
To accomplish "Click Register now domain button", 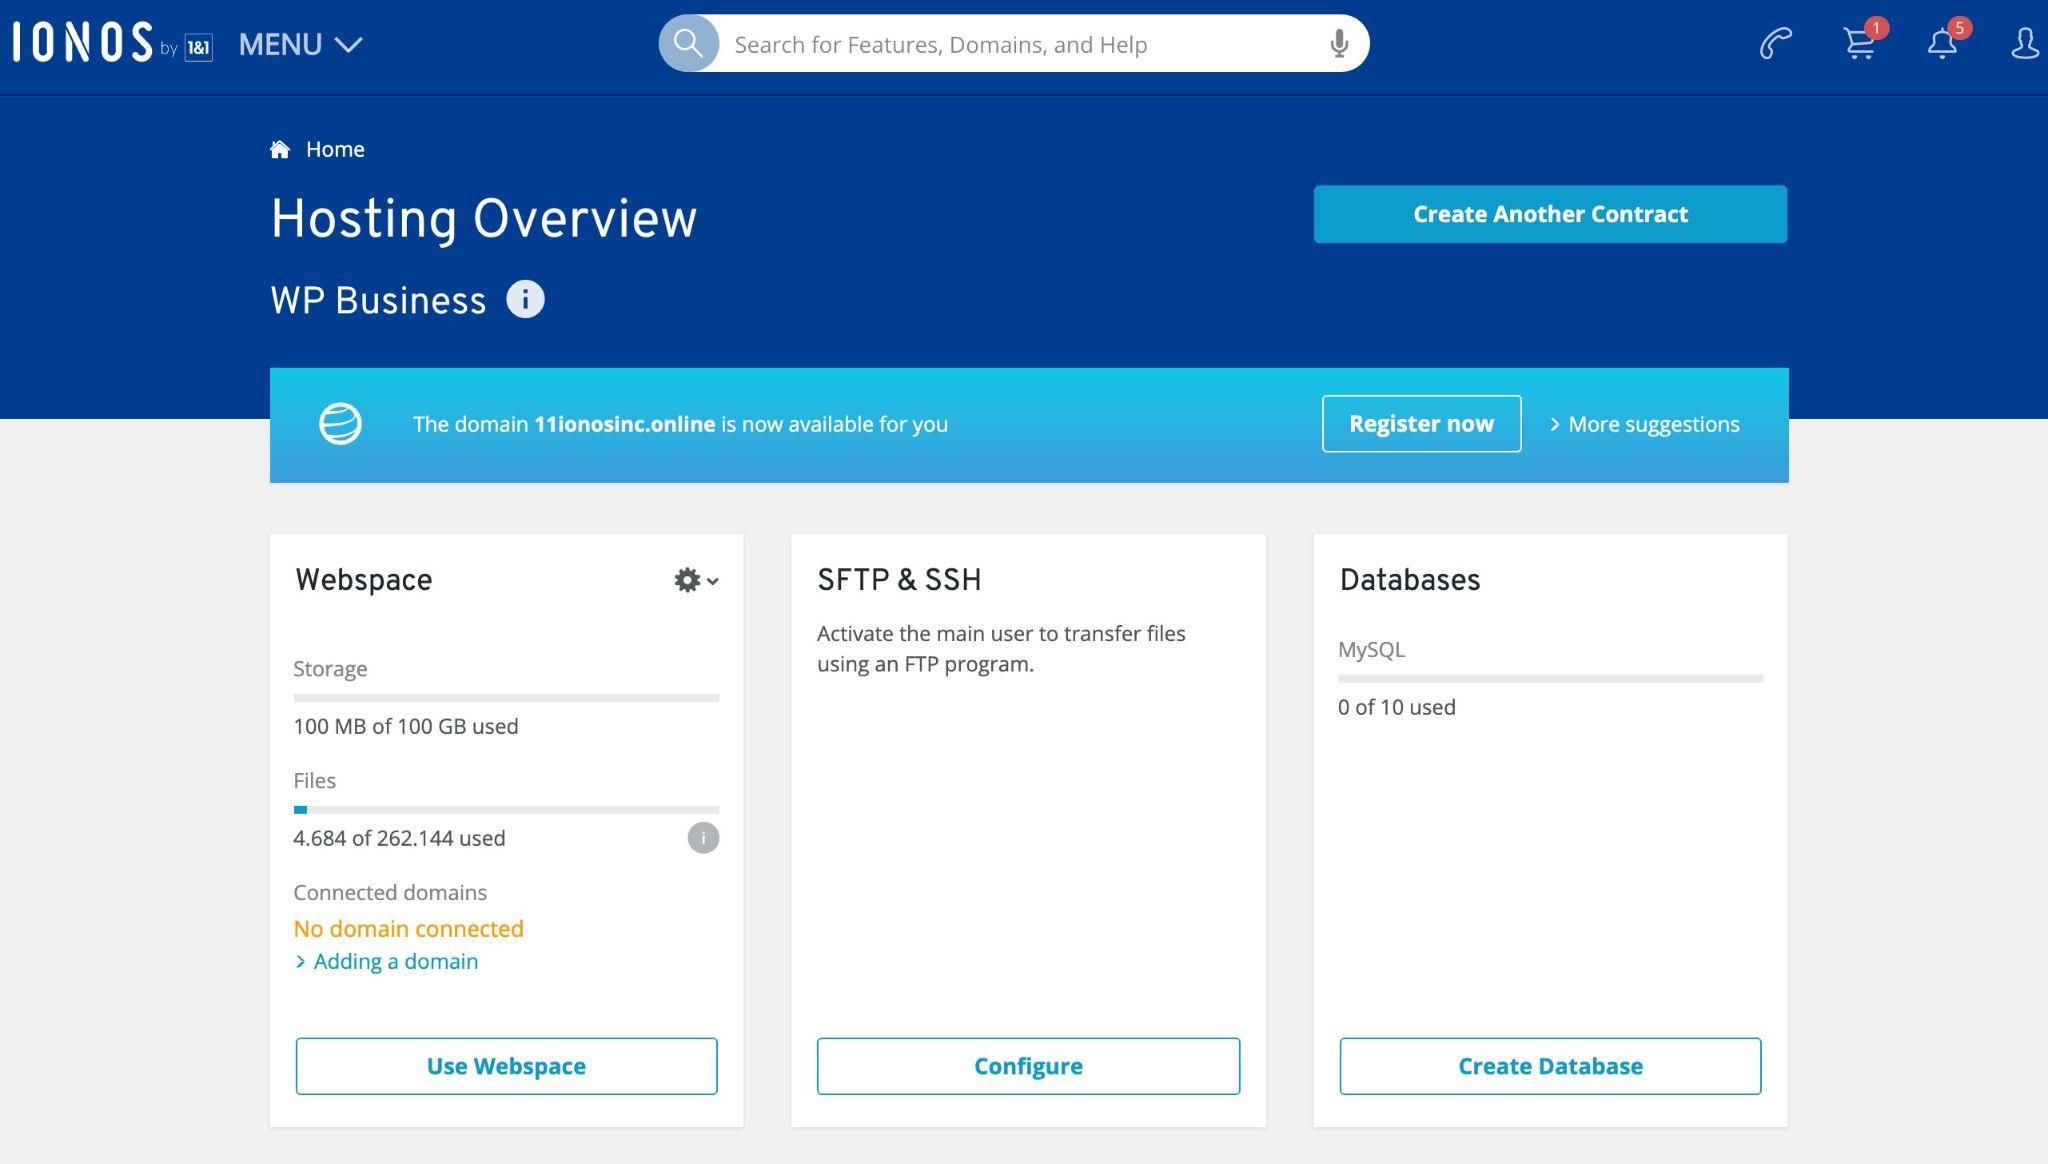I will click(x=1421, y=423).
